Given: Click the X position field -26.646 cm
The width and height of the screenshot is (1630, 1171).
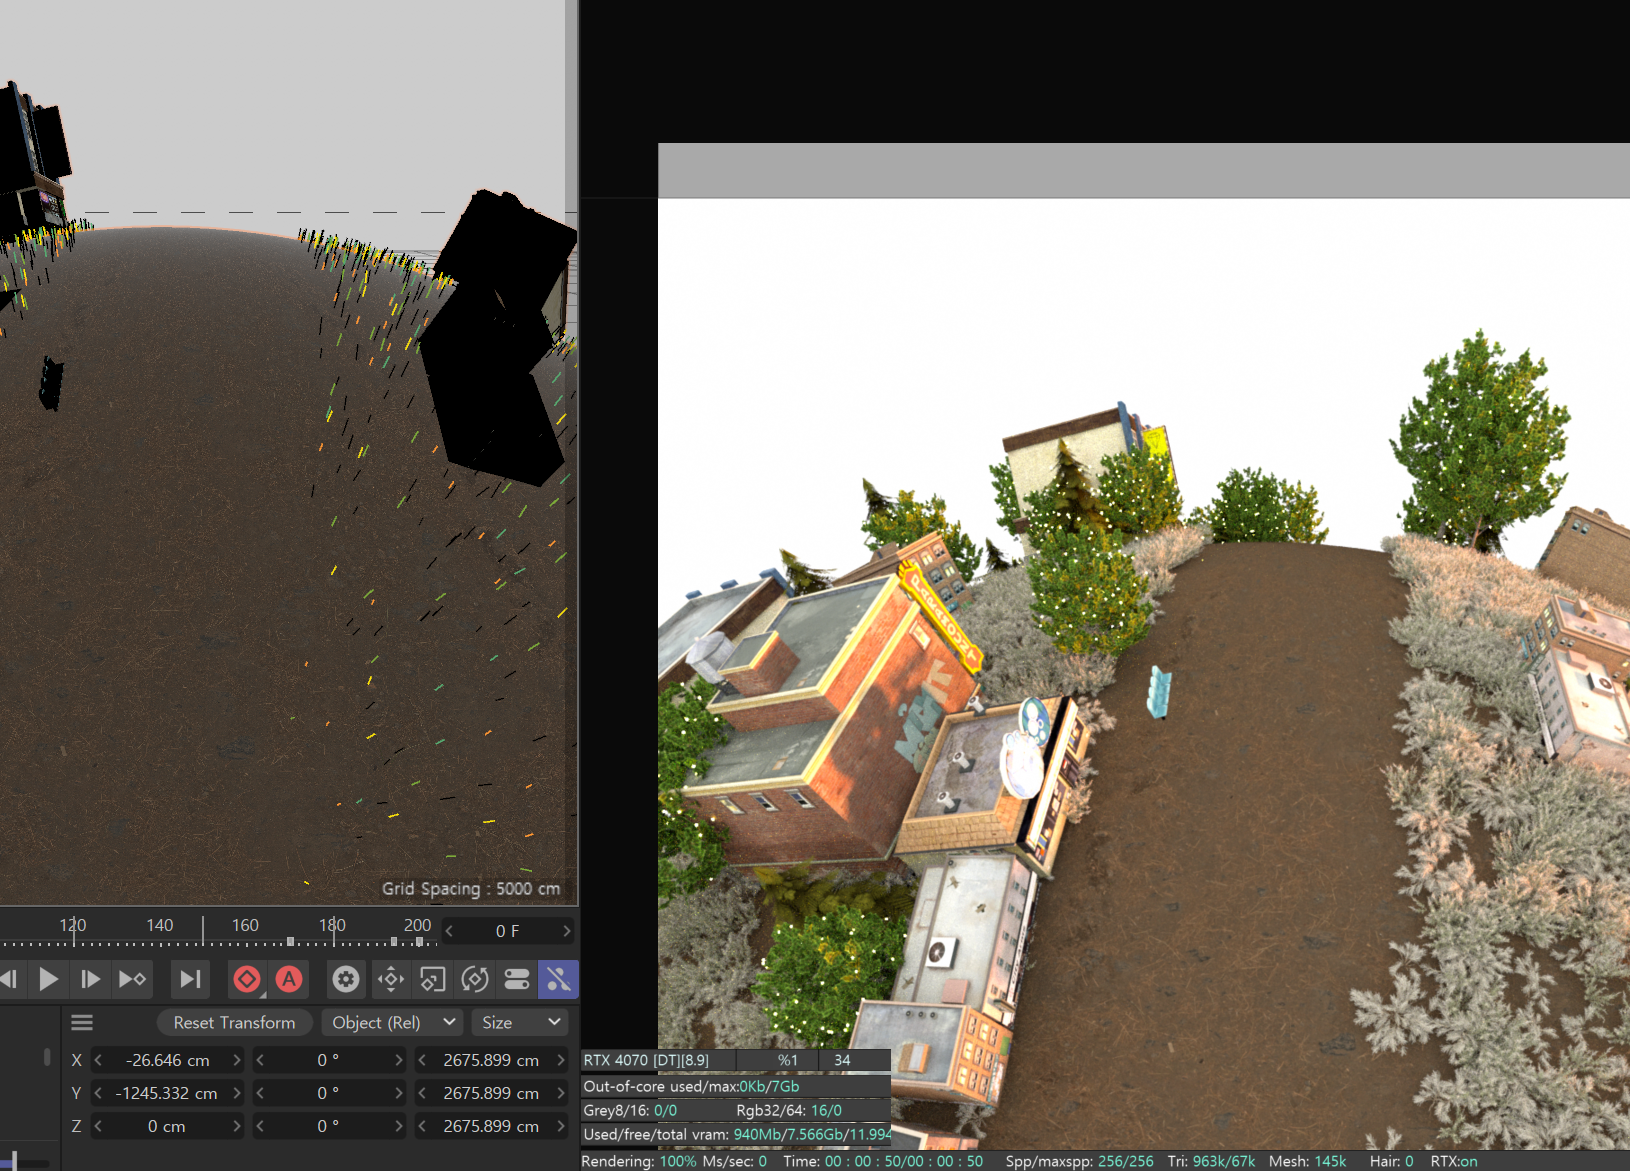Looking at the screenshot, I should point(168,1060).
